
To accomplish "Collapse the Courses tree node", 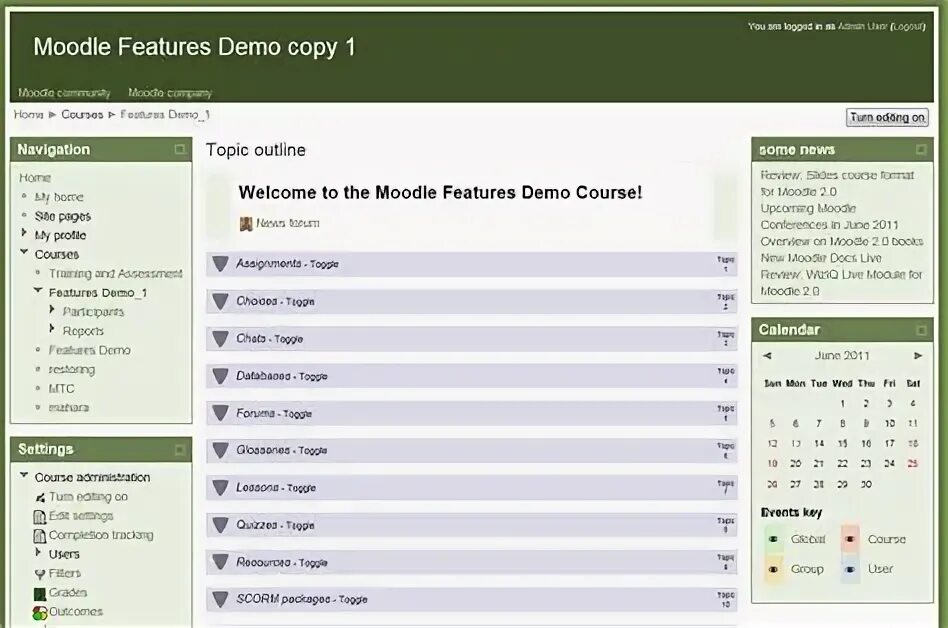I will [x=24, y=252].
